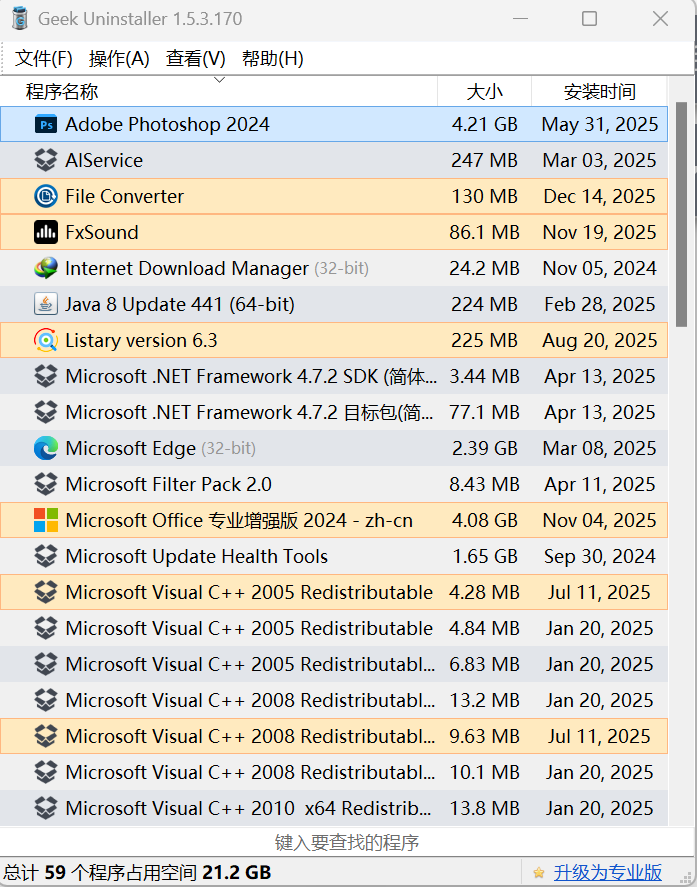Click the Listary version 6.3 icon
Image resolution: width=697 pixels, height=887 pixels.
[x=46, y=340]
